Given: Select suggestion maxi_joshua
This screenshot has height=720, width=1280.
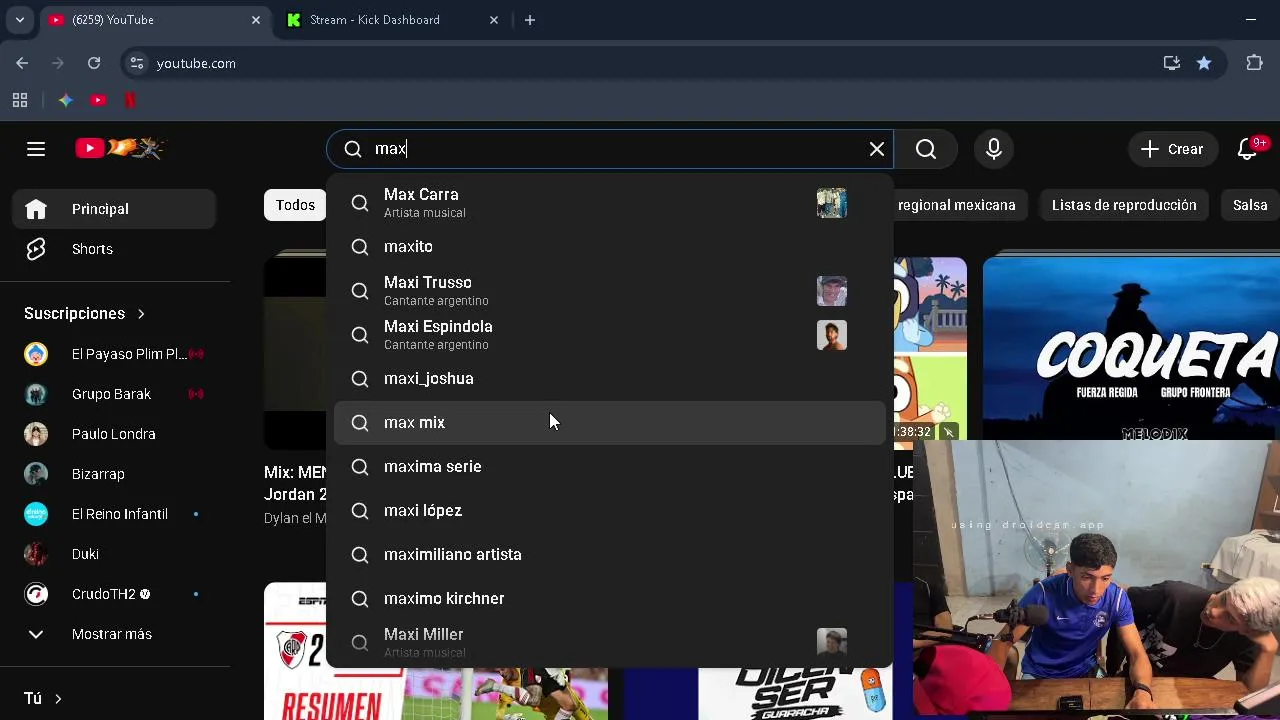Looking at the screenshot, I should coord(609,378).
